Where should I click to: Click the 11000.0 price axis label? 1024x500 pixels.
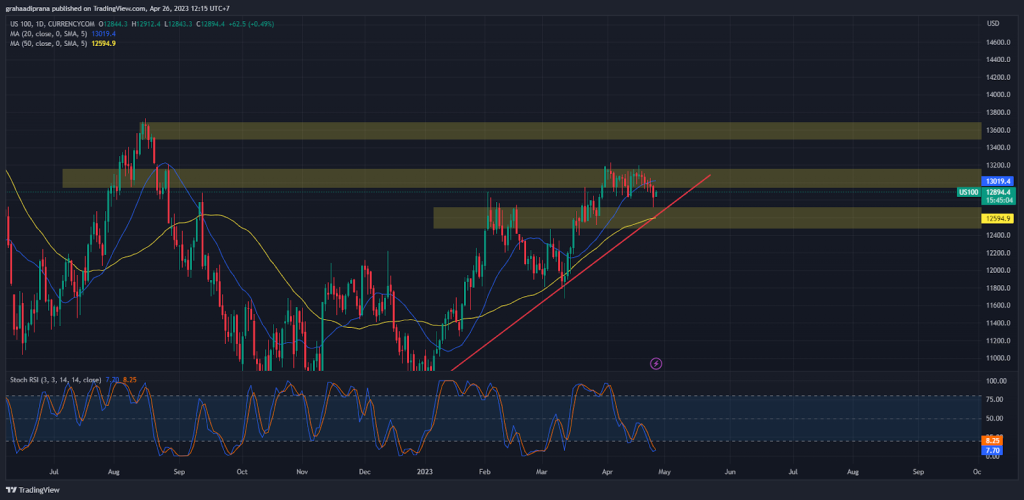[999, 358]
